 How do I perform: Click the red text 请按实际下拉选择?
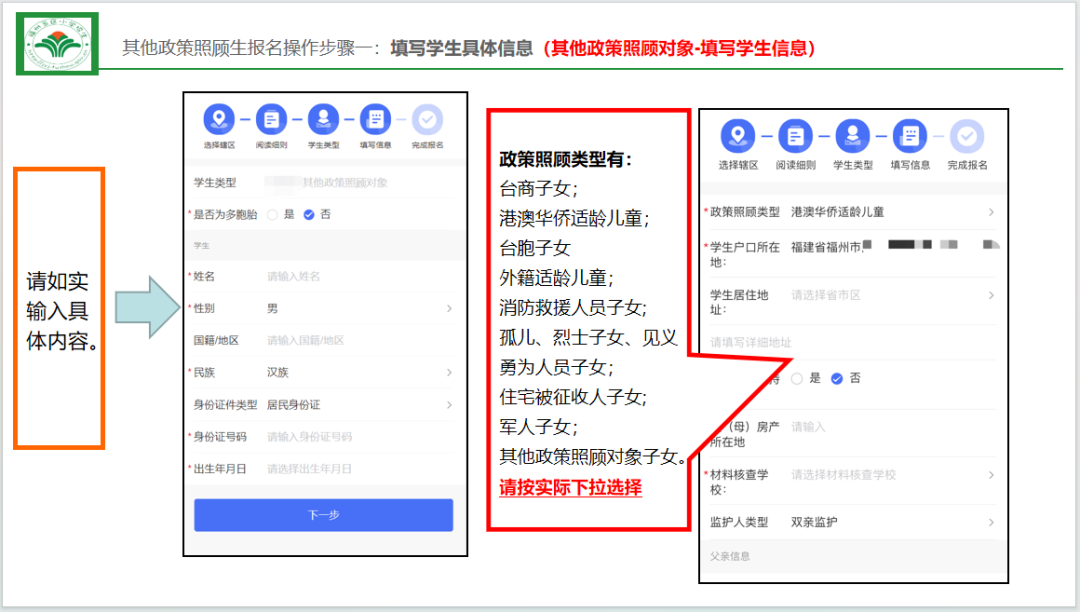click(x=570, y=487)
